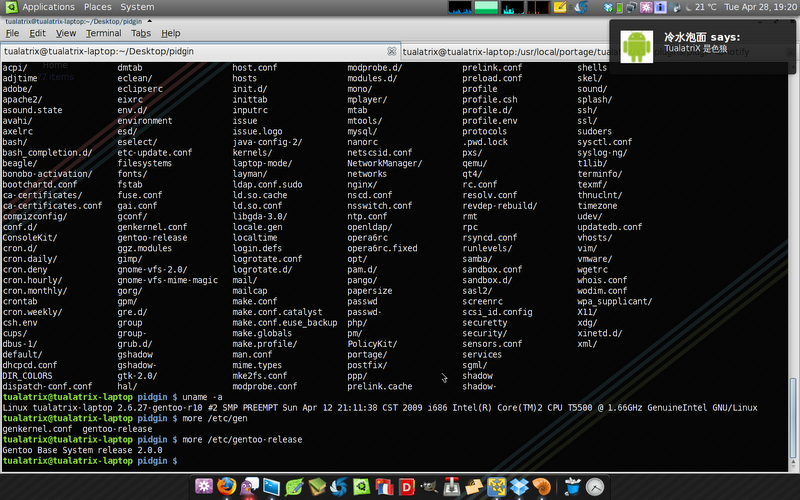
Task: Launch Firefox from the bottom dock
Action: [x=228, y=487]
